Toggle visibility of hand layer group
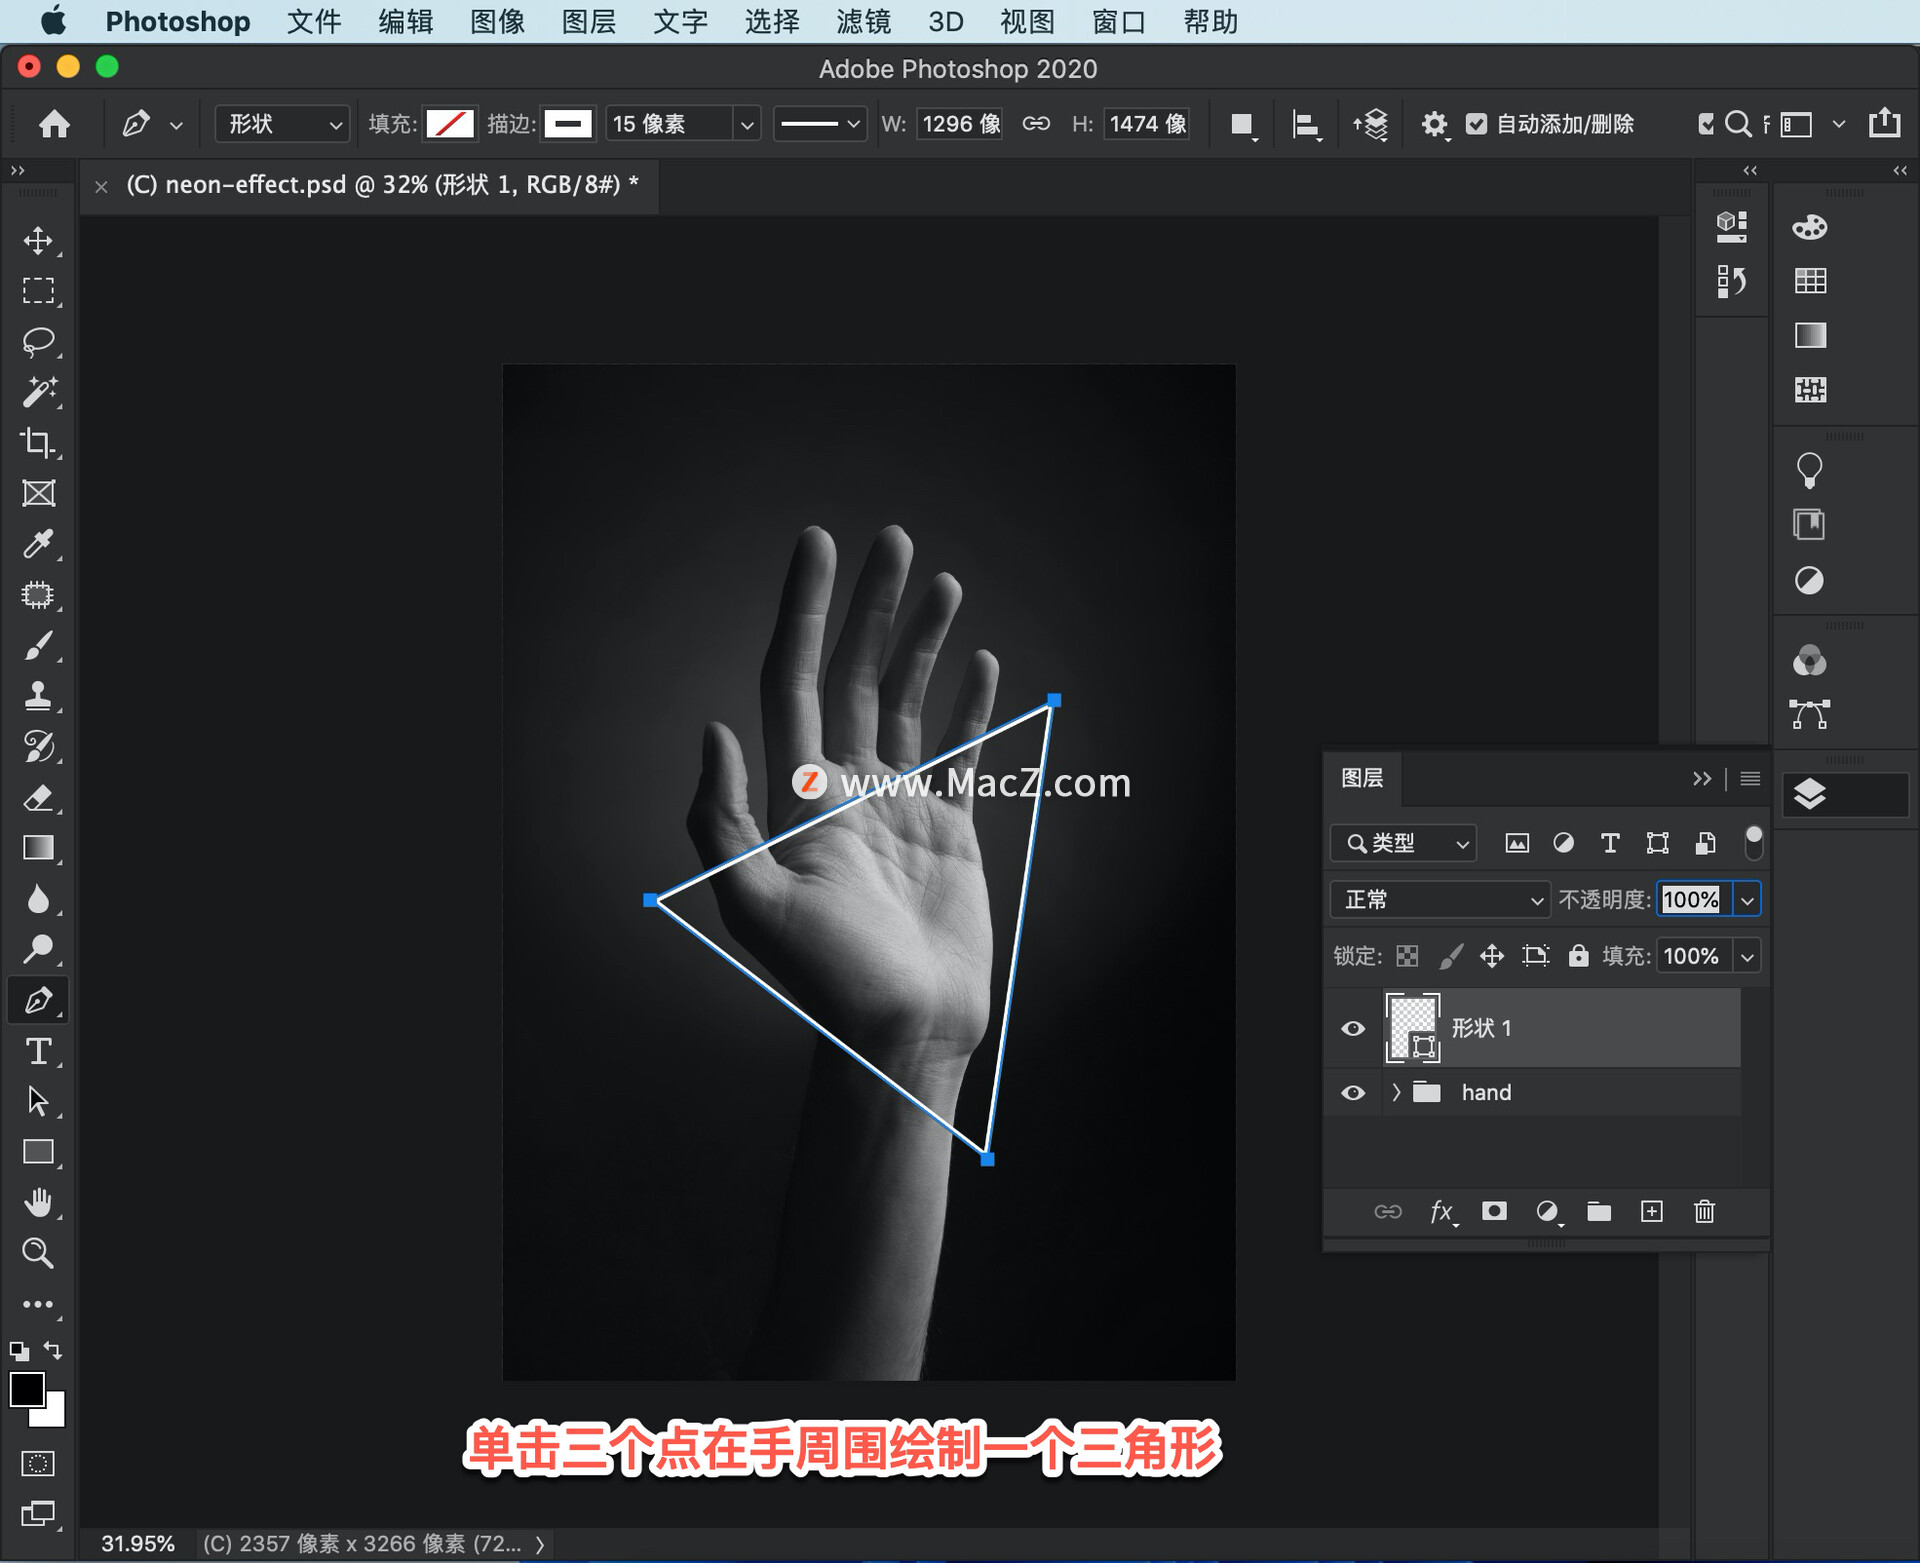 point(1352,1089)
